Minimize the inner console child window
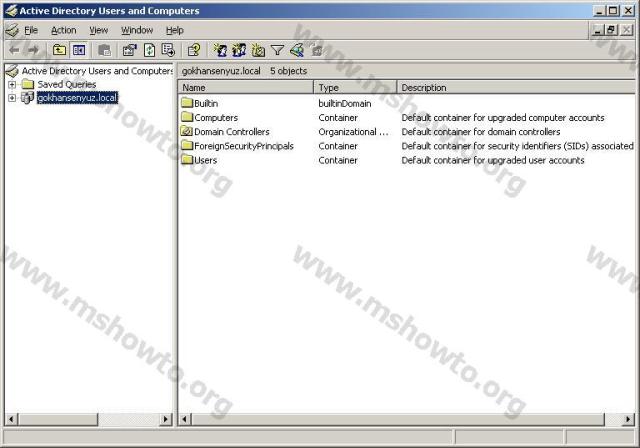This screenshot has height=448, width=640. [x=598, y=30]
